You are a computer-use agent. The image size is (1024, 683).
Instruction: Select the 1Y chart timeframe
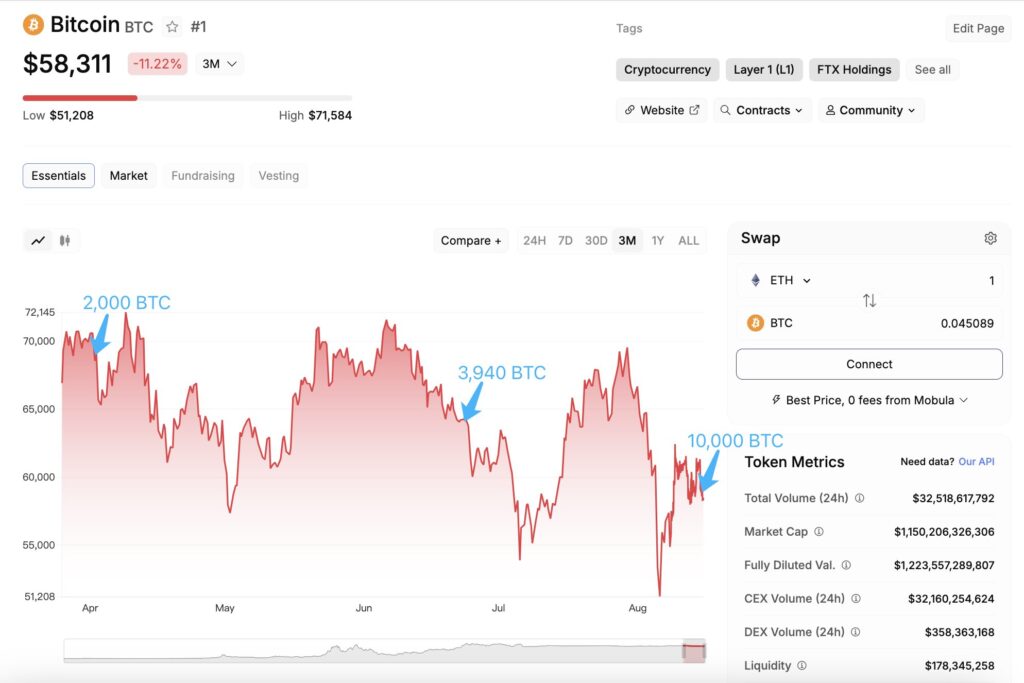tap(658, 240)
